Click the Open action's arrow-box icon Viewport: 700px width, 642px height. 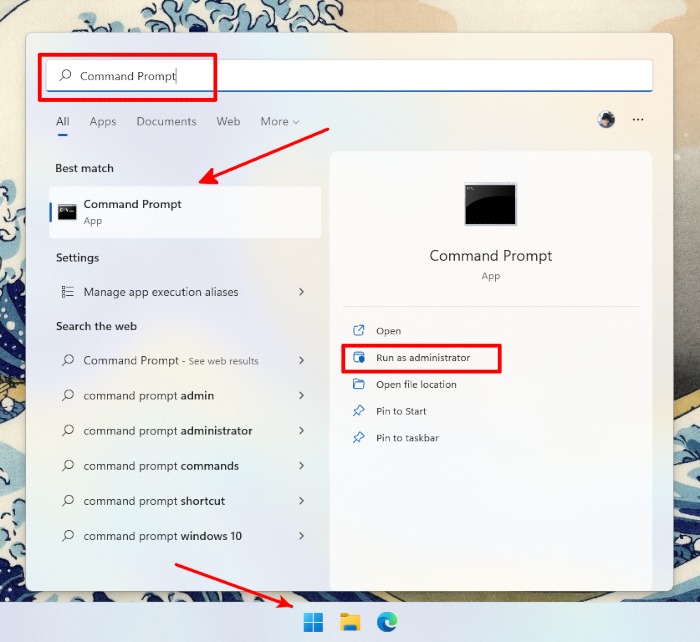358,330
